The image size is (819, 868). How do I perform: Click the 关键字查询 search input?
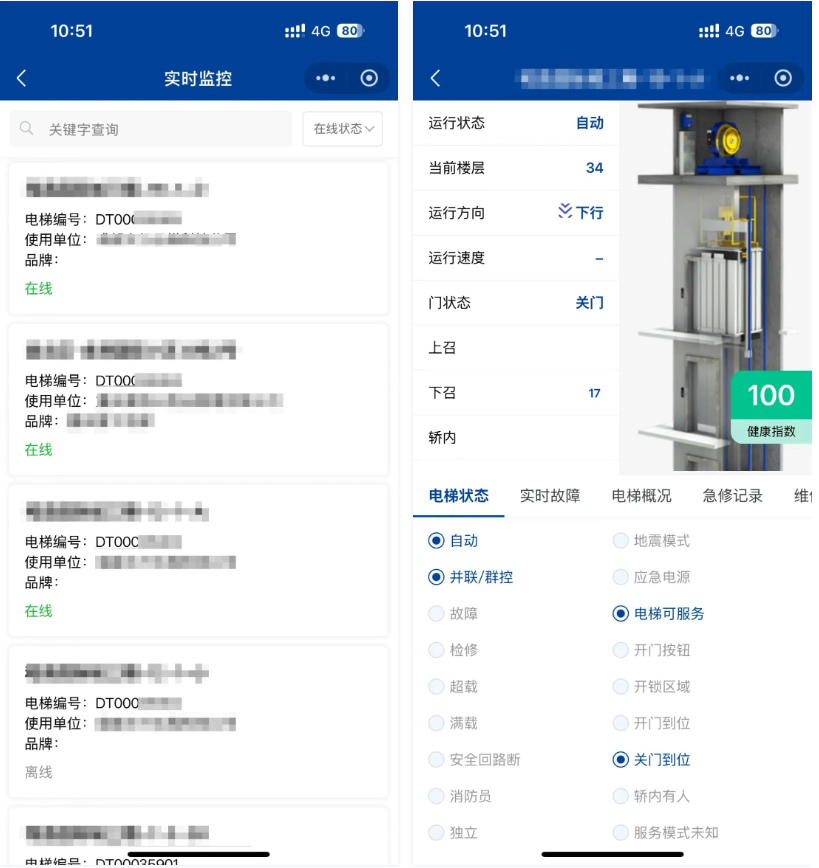tap(165, 129)
